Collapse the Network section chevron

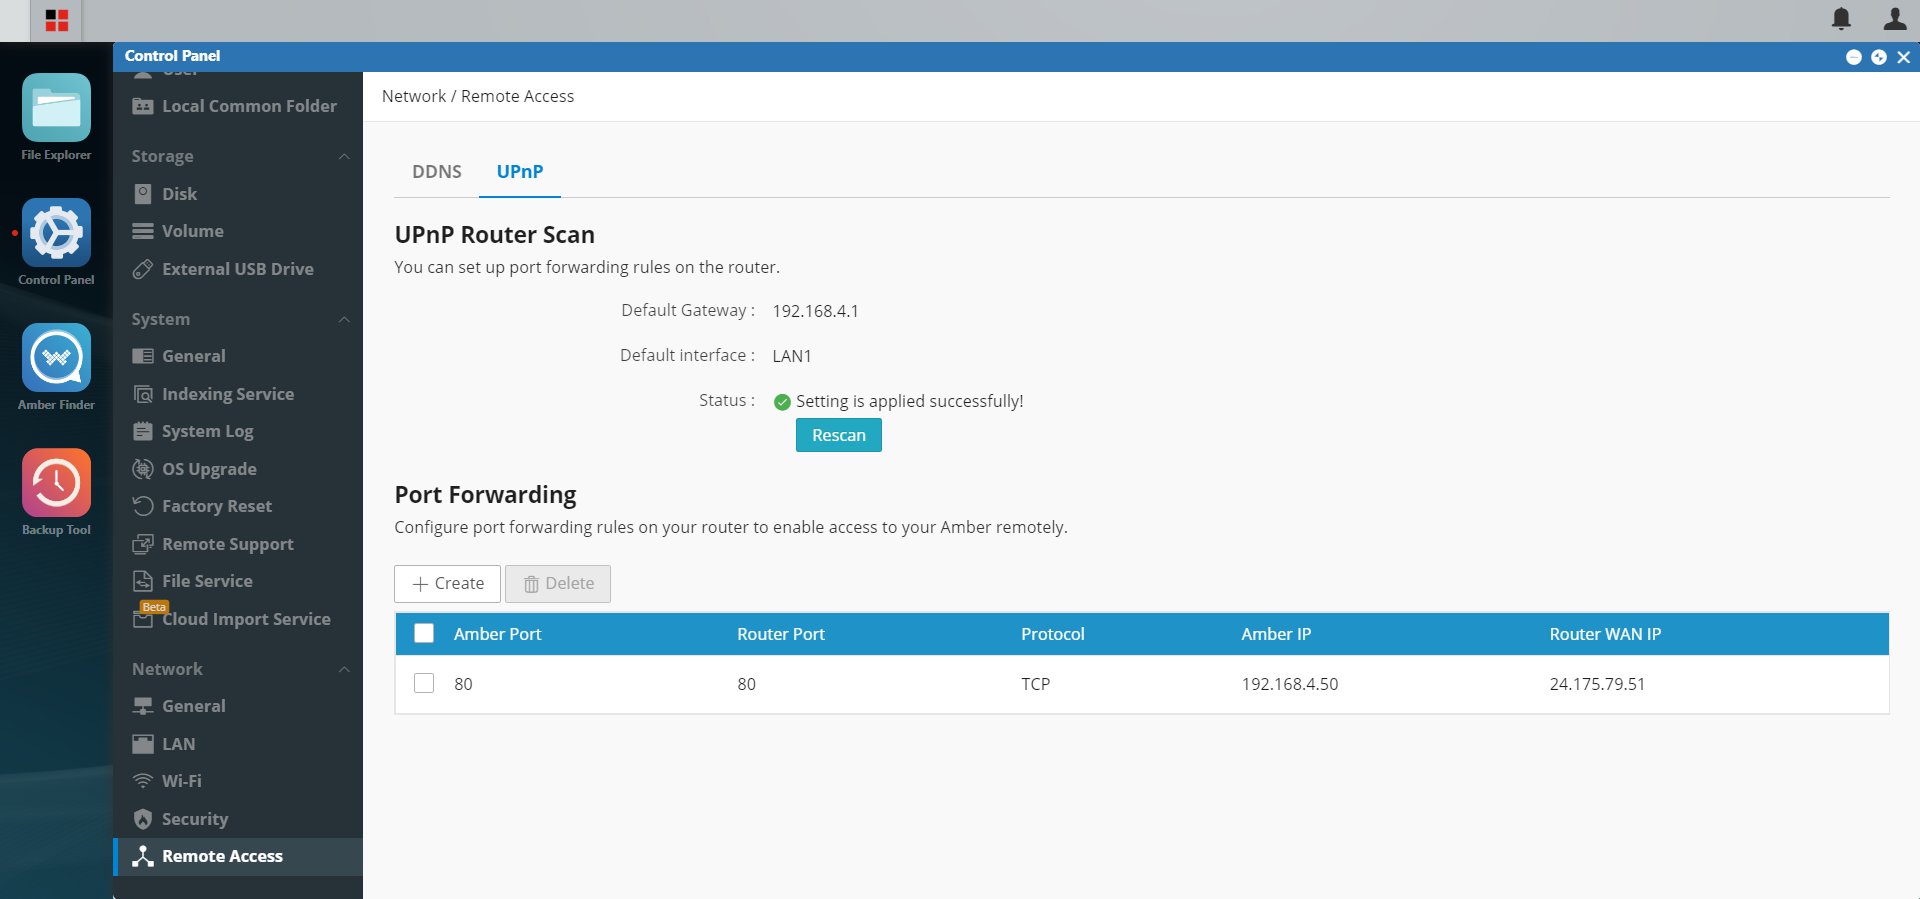coord(344,669)
